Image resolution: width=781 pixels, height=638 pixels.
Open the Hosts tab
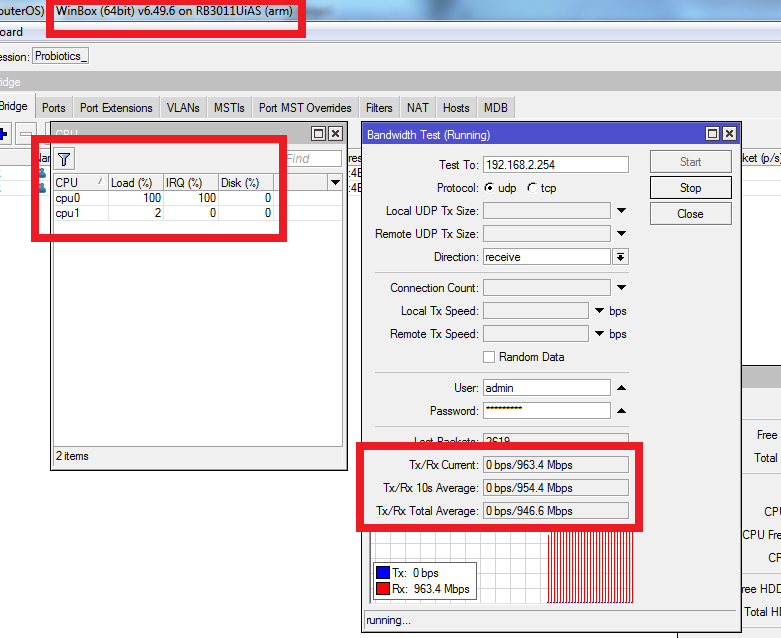pos(456,108)
